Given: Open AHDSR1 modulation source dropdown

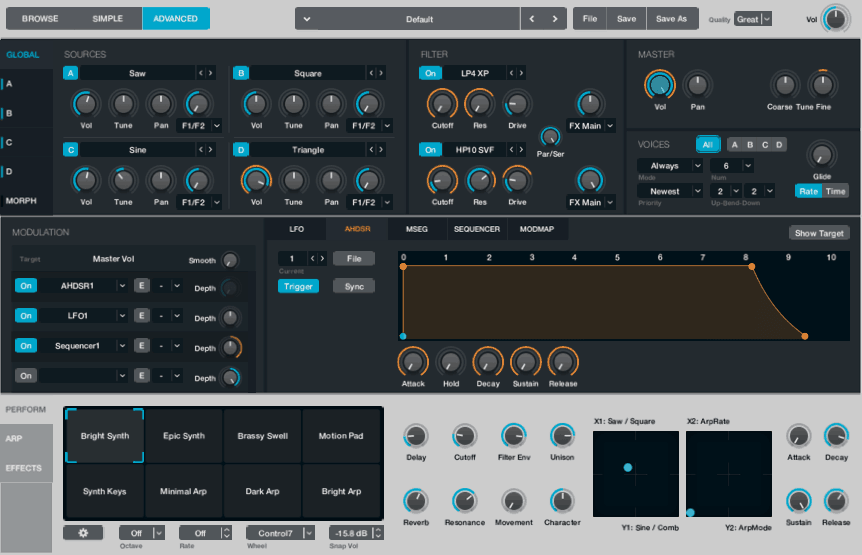Looking at the screenshot, I should pyautogui.click(x=122, y=286).
